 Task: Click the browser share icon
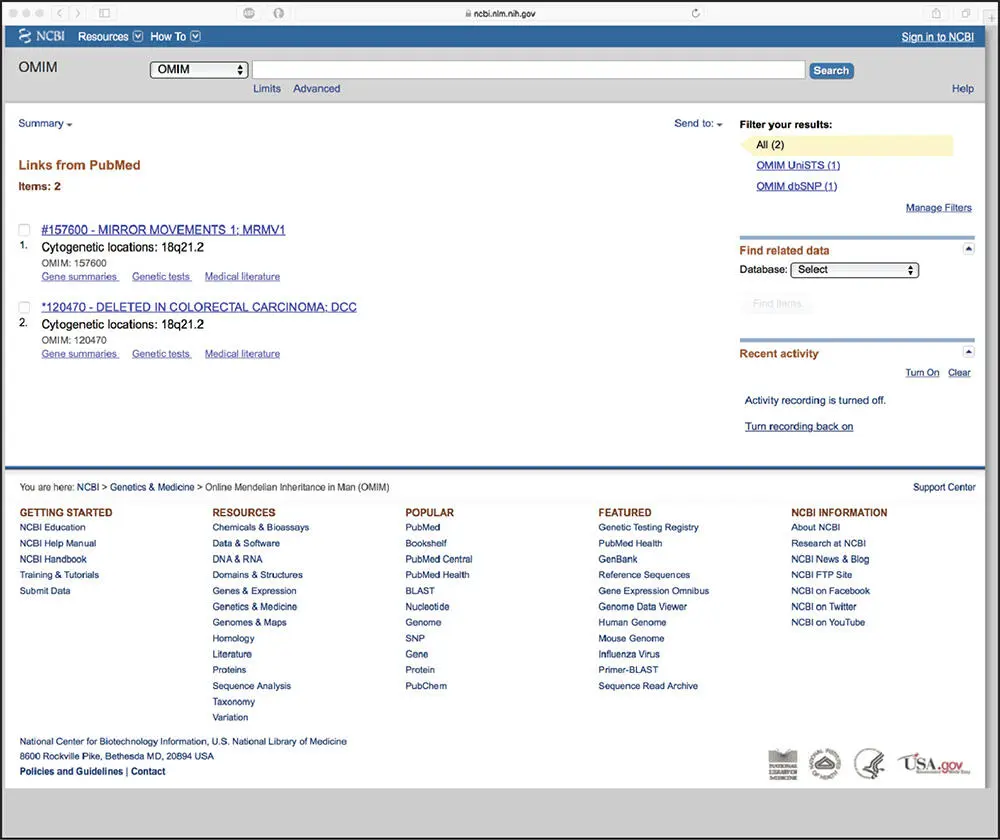coord(936,13)
